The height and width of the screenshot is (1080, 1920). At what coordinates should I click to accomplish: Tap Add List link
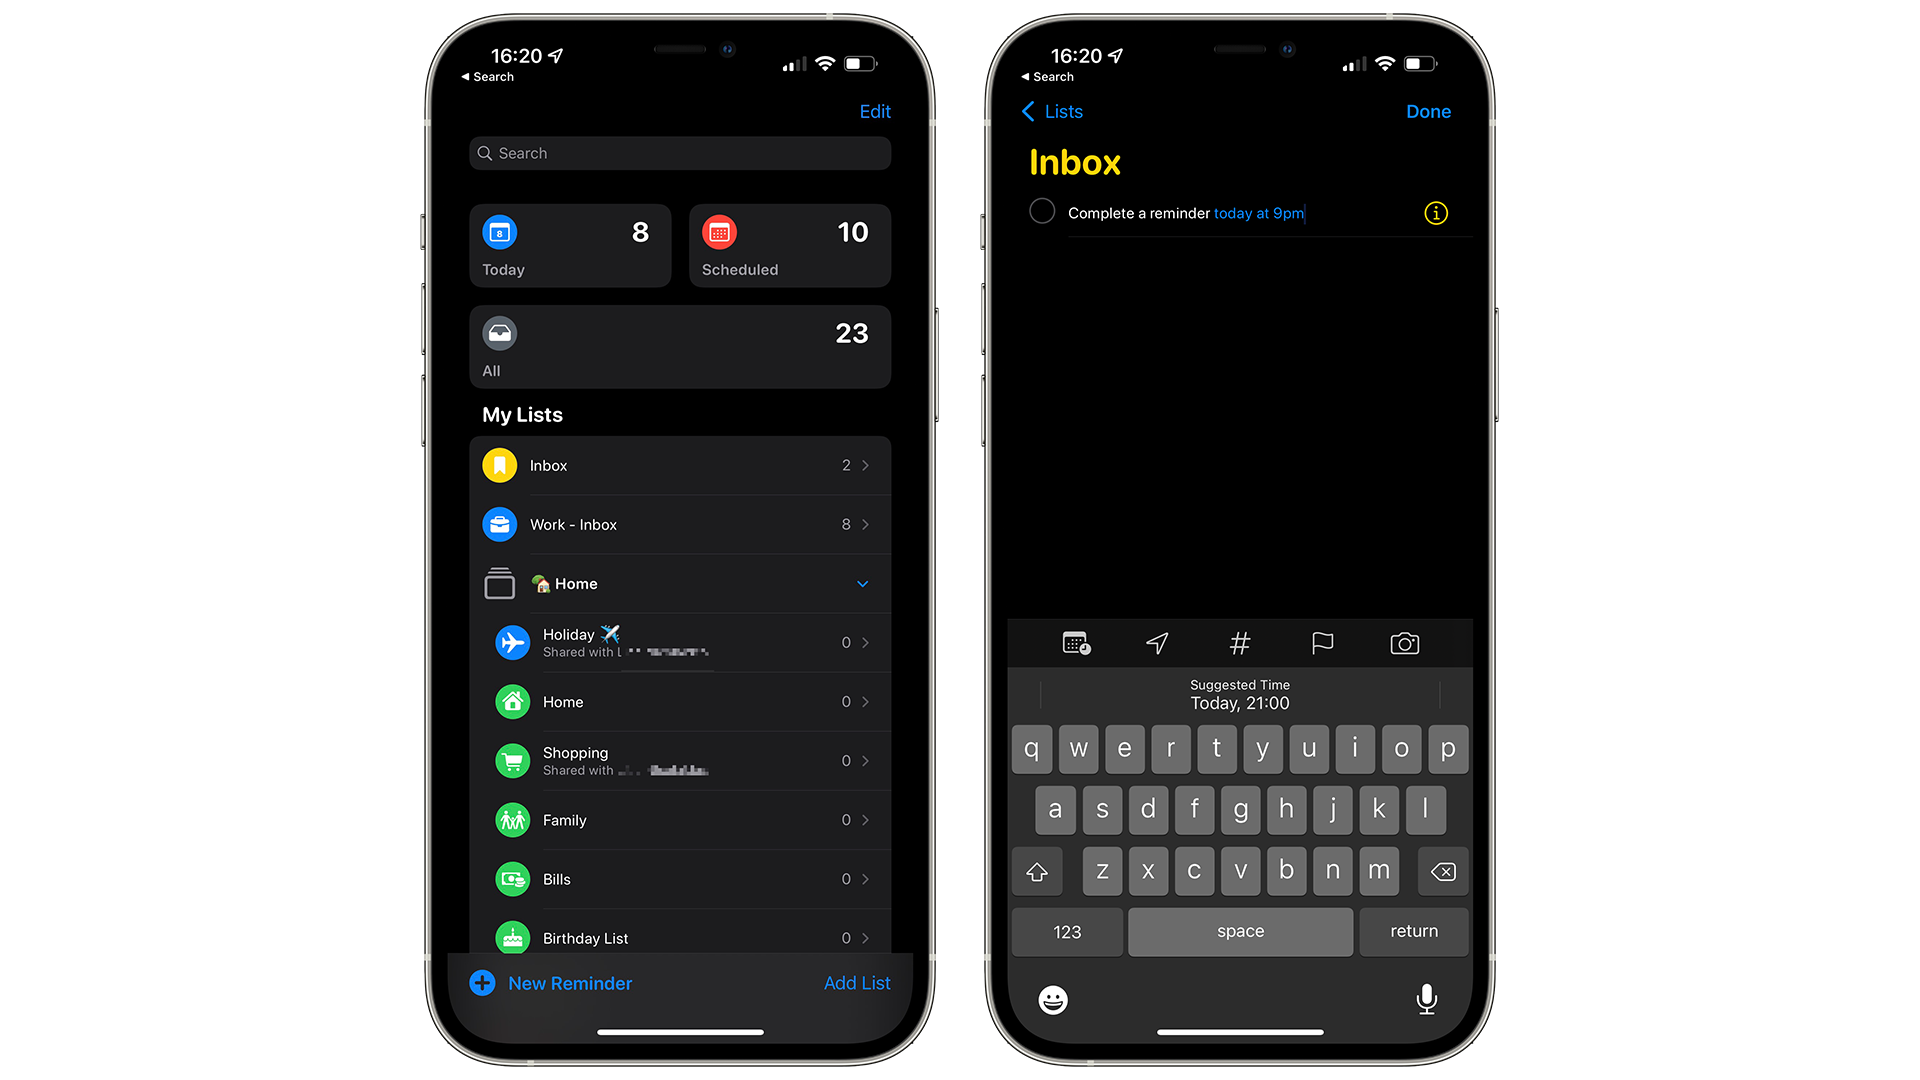pos(856,981)
